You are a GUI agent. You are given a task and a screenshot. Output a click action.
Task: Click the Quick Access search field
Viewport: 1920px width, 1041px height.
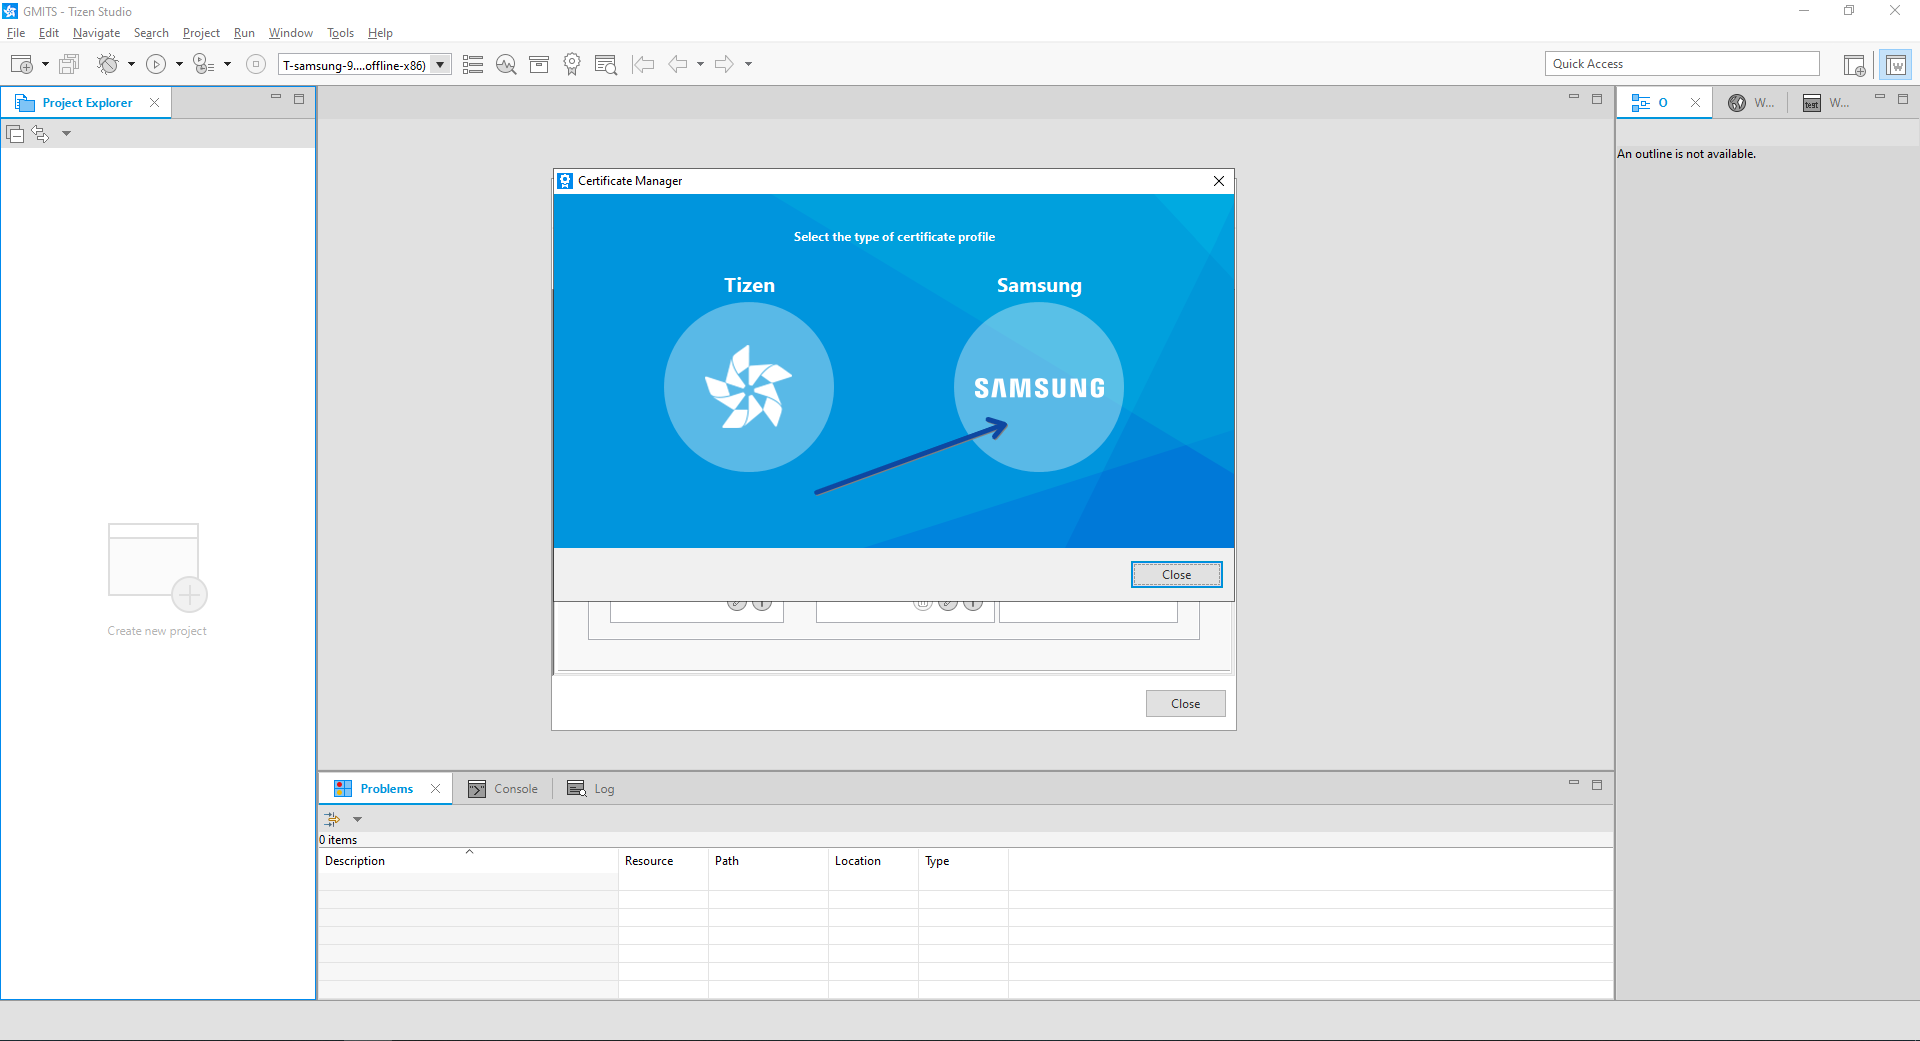1682,64
